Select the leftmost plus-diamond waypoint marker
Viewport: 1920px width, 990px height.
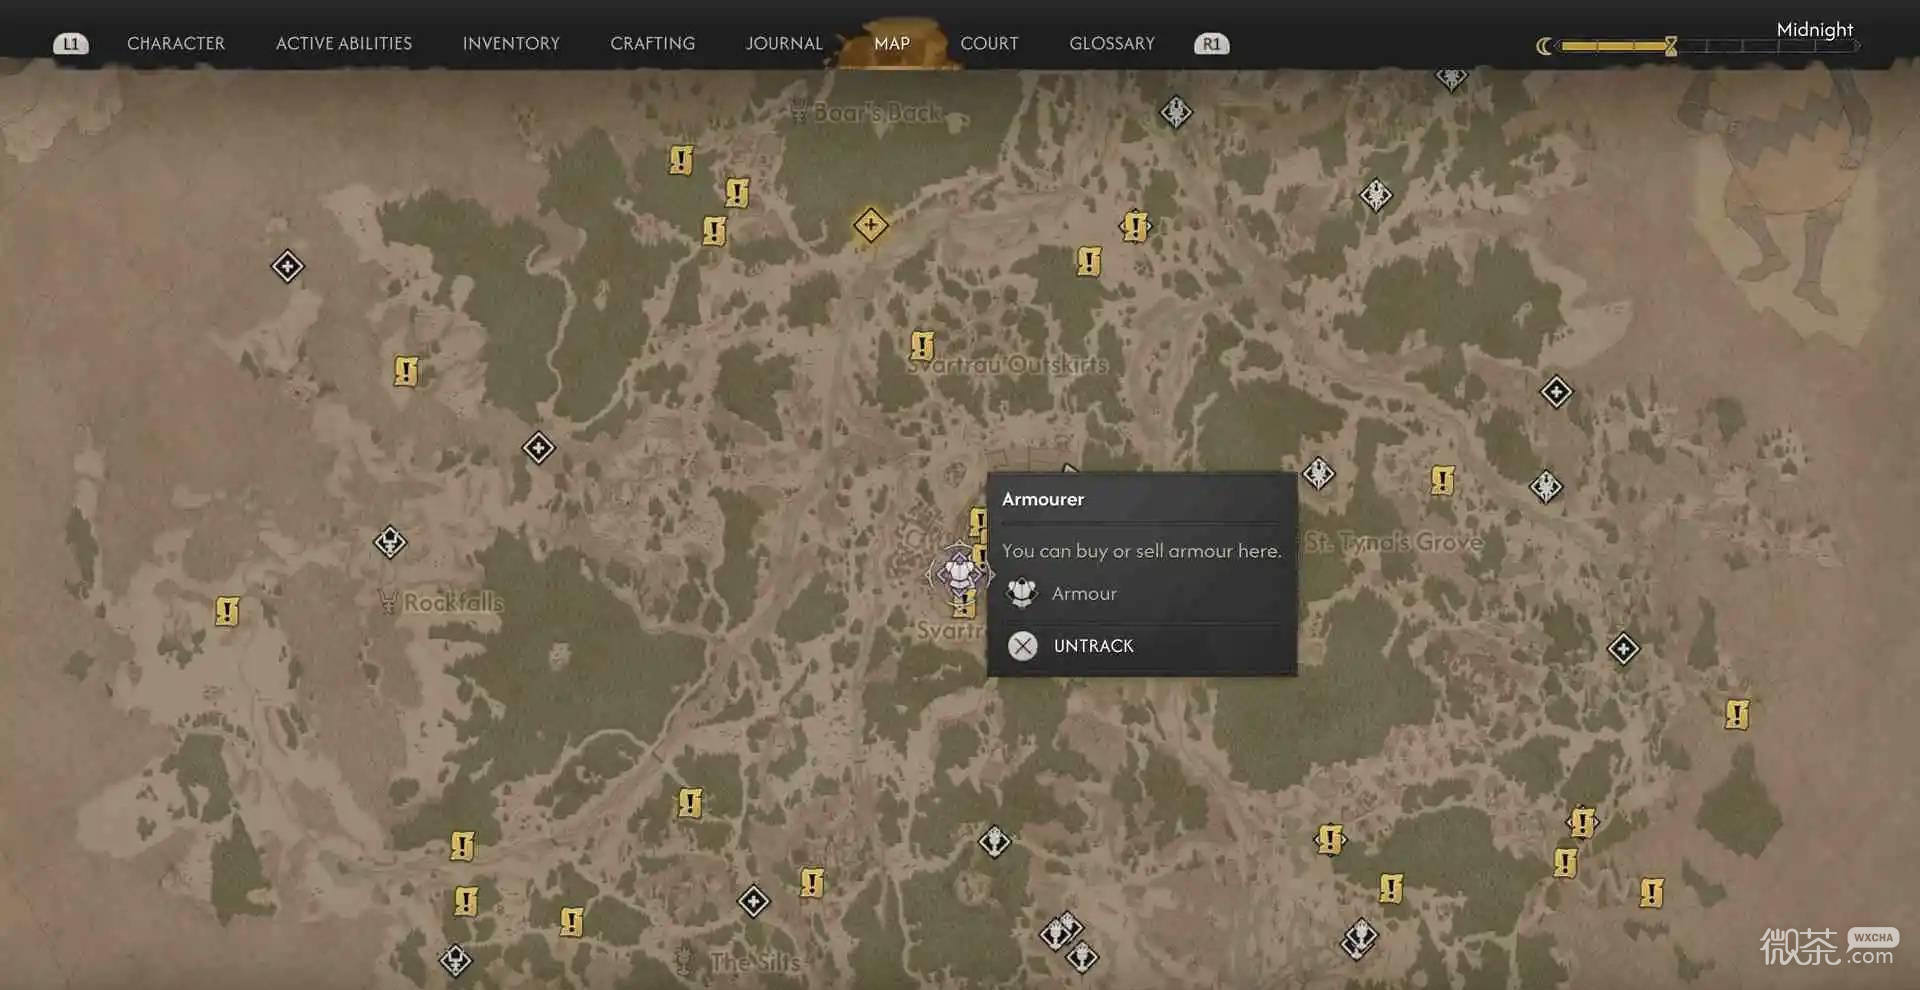[287, 266]
